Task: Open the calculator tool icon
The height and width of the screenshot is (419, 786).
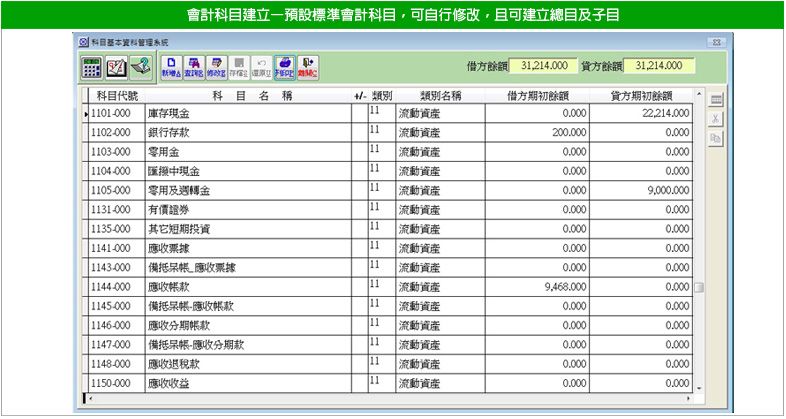Action: [91, 67]
